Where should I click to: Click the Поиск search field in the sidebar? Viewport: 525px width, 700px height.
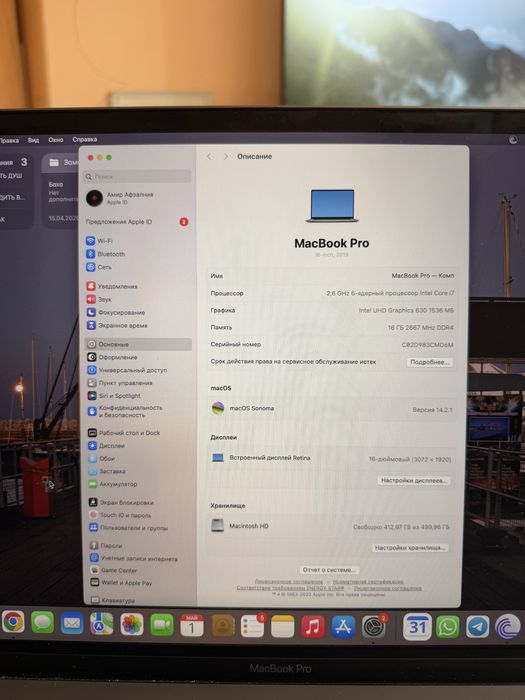point(137,176)
